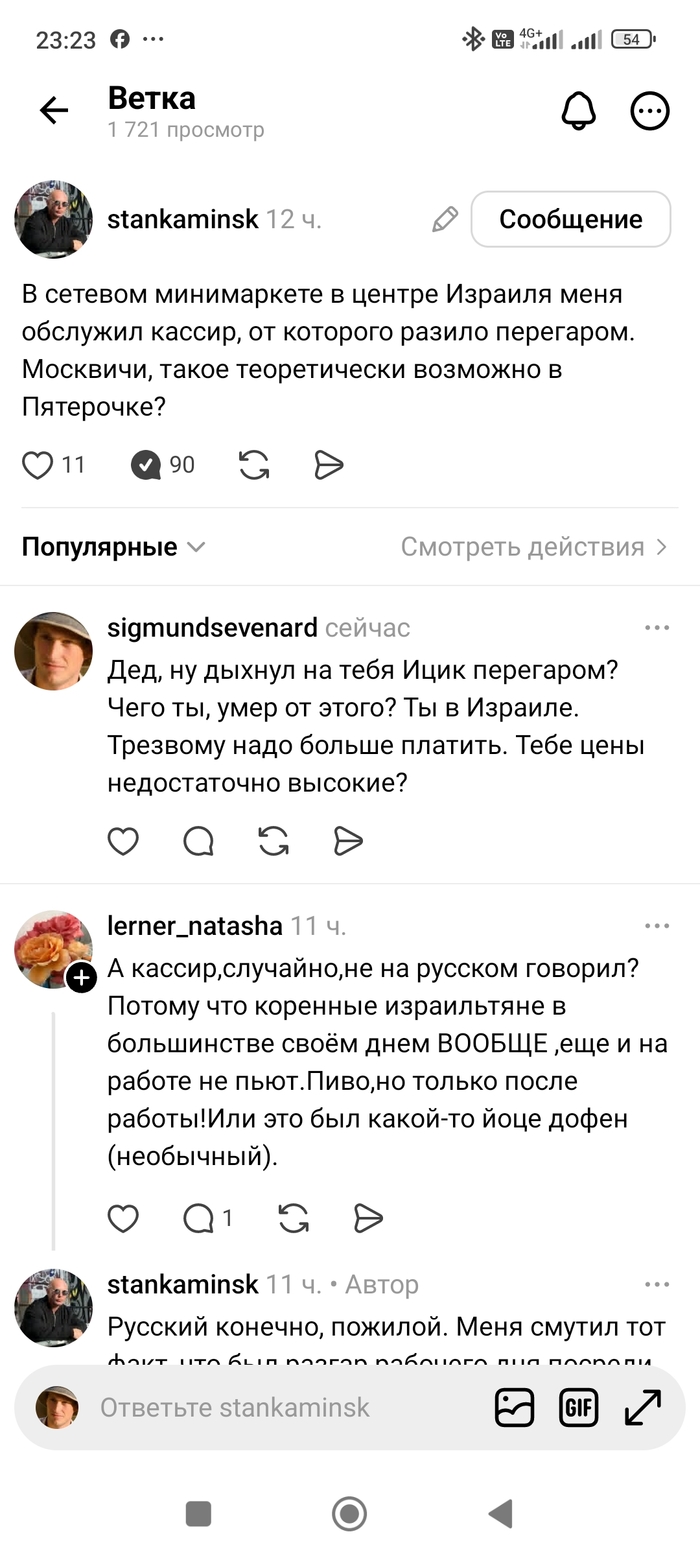Open the thread options menu in header
Image resolution: width=700 pixels, height=1556 pixels.
(649, 111)
